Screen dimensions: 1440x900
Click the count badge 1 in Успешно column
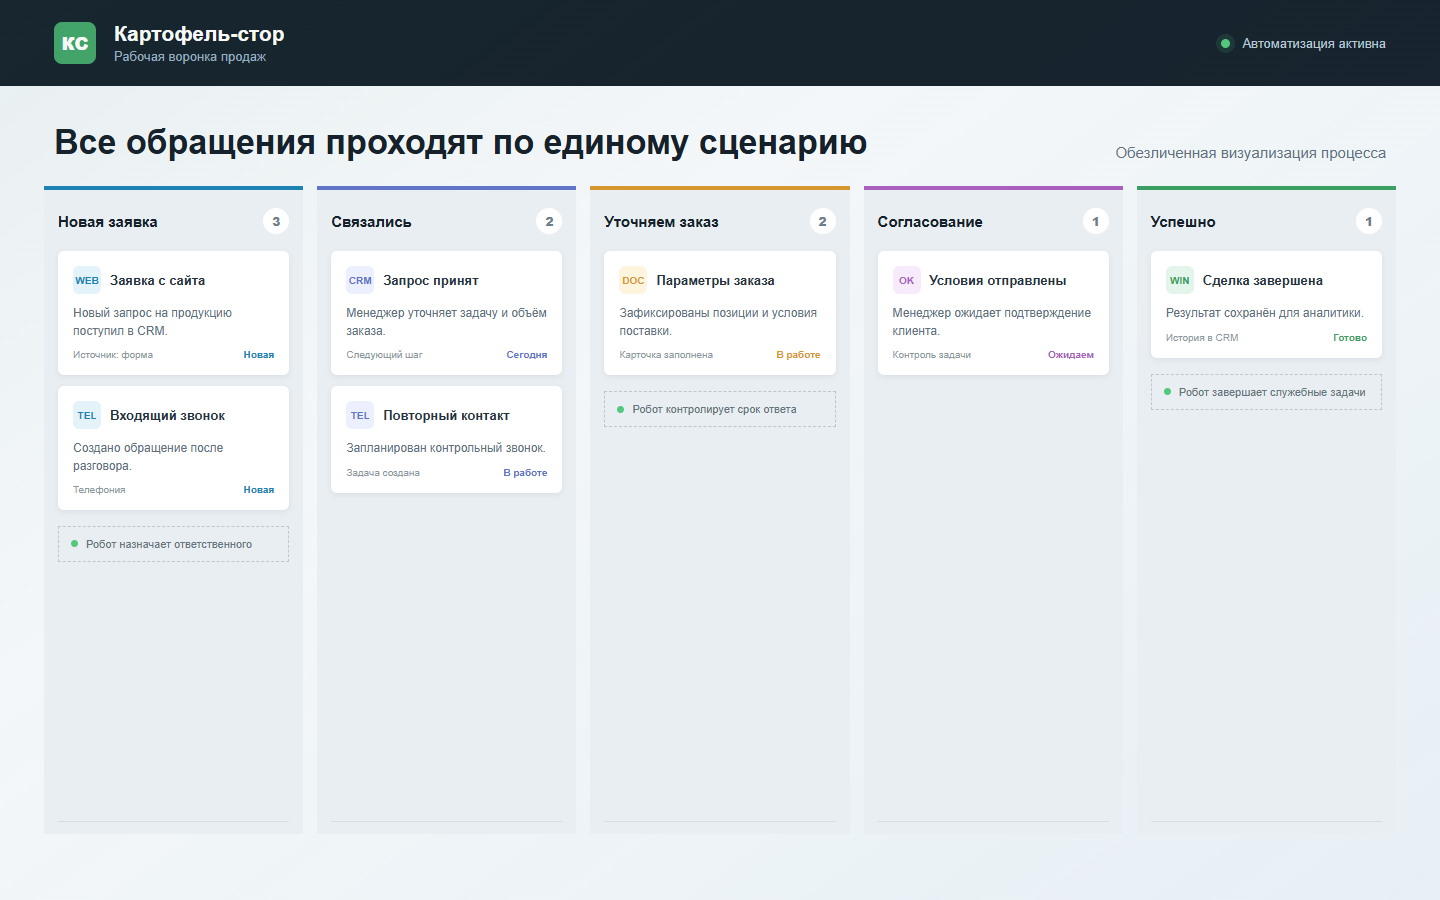pyautogui.click(x=1369, y=221)
